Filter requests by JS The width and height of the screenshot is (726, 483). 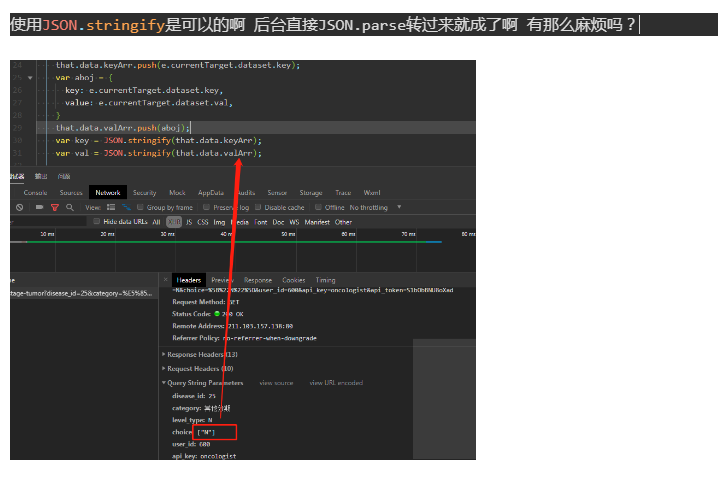click(189, 222)
